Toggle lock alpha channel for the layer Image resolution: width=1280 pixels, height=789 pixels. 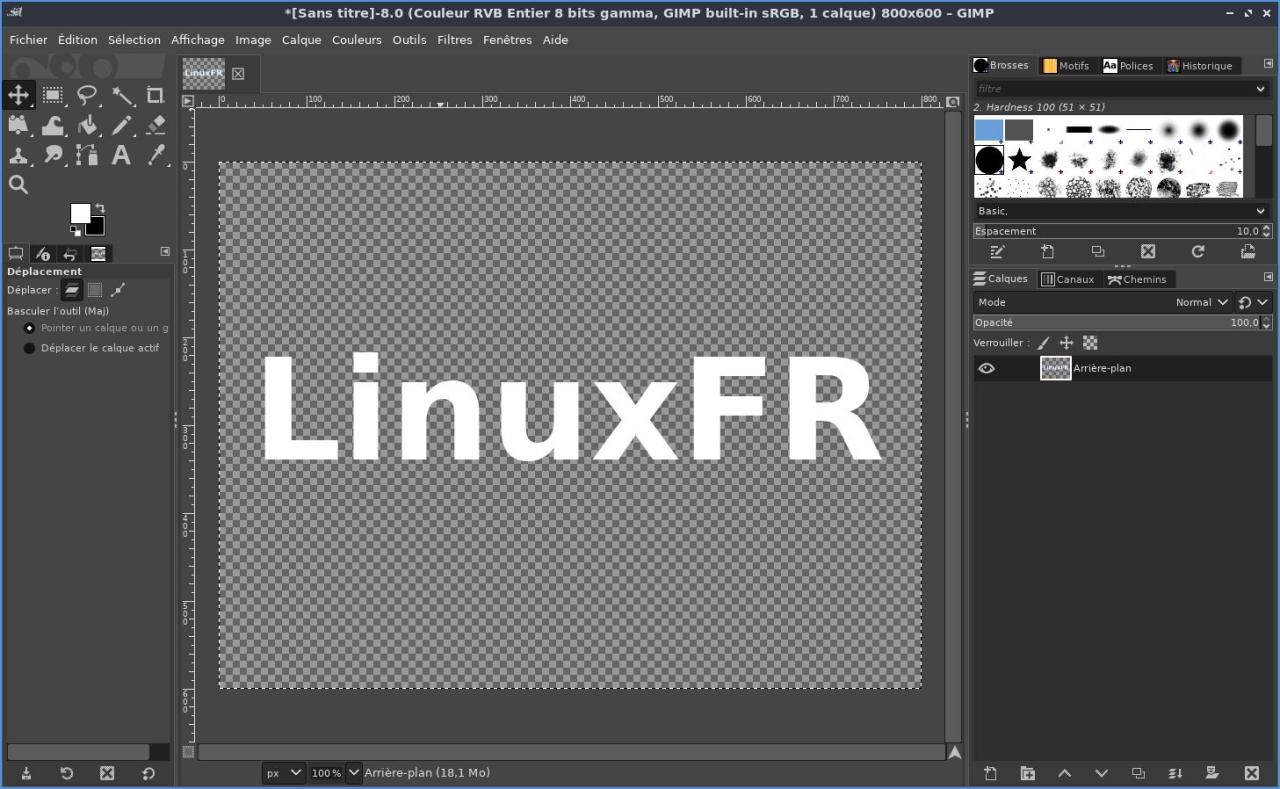(x=1090, y=343)
